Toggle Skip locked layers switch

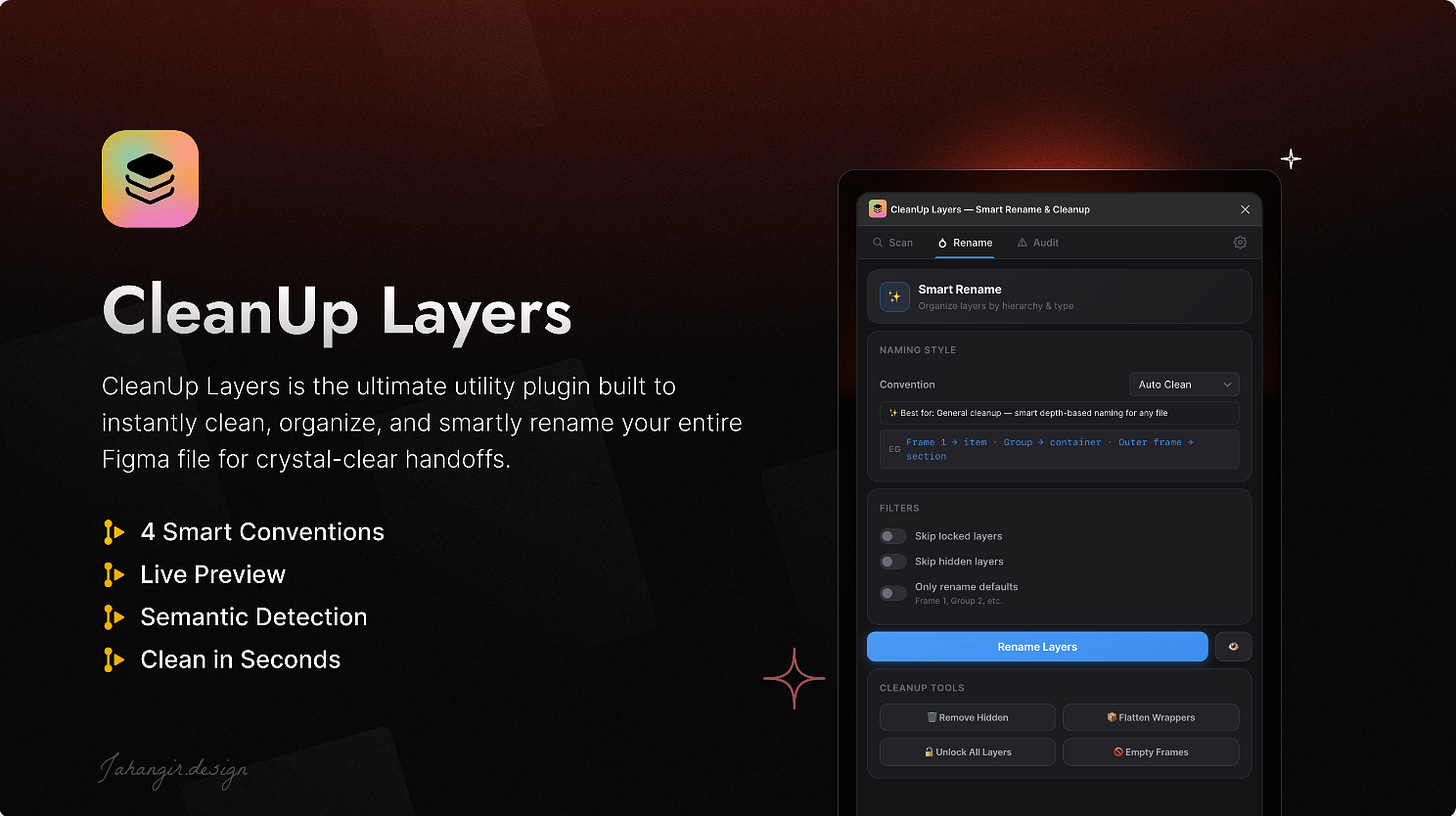(893, 536)
